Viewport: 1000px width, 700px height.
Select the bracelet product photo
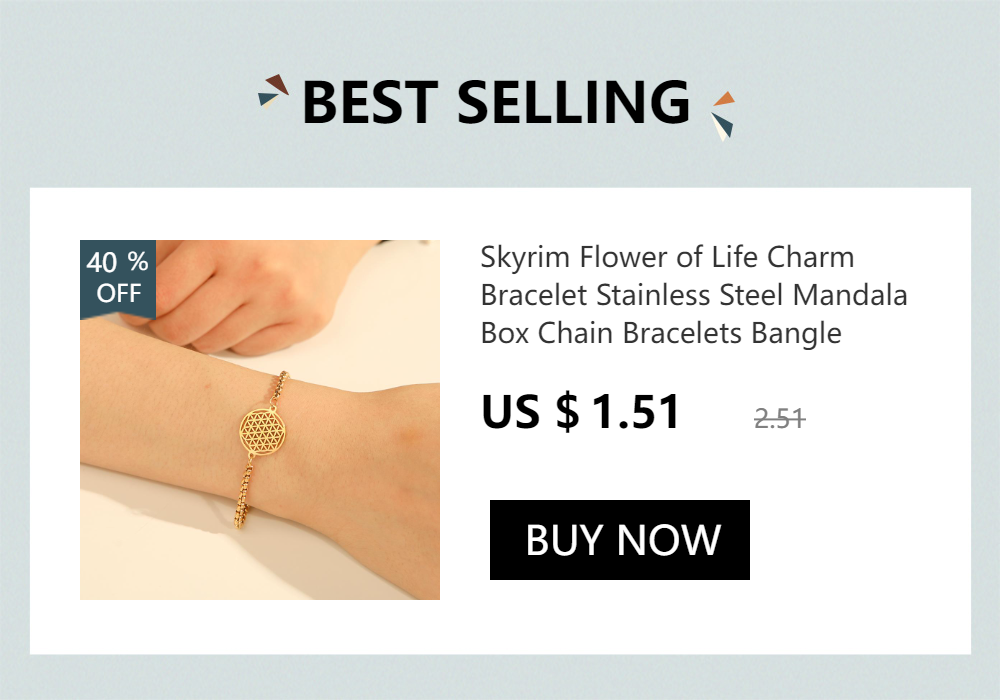pos(260,419)
